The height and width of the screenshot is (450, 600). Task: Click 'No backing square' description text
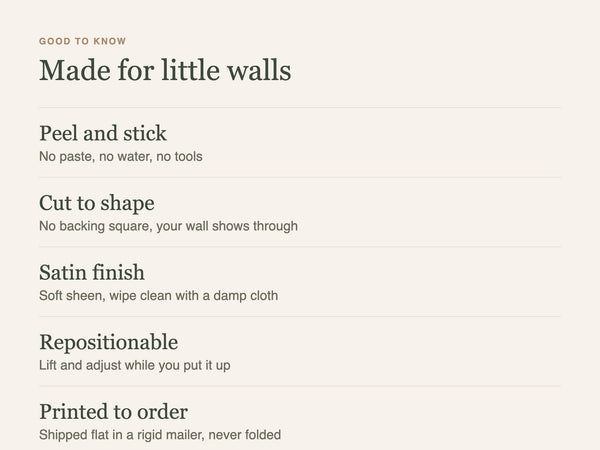click(168, 226)
